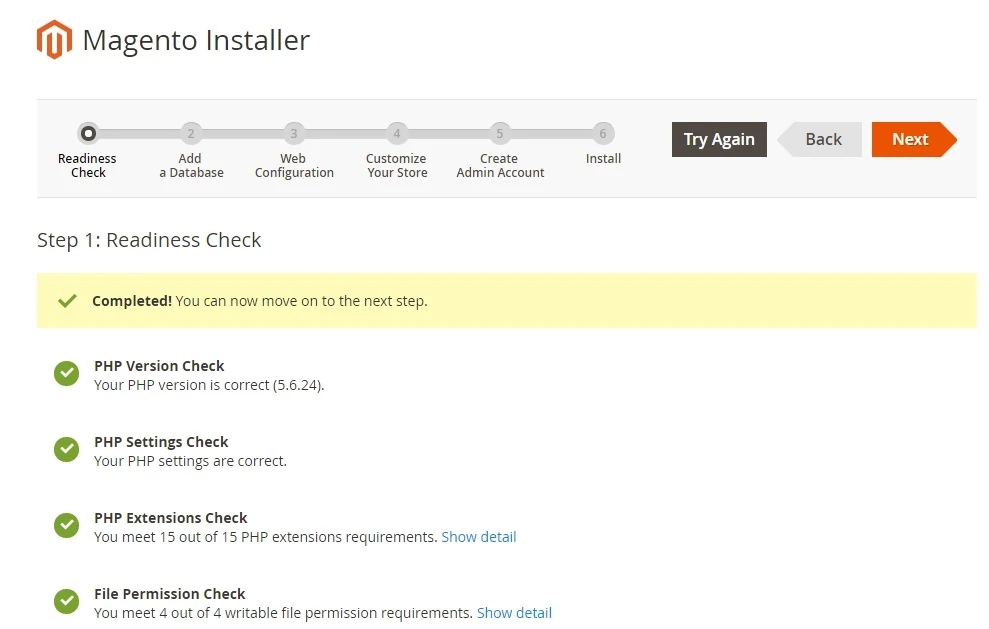Click the Magento logo icon
The height and width of the screenshot is (629, 989).
coord(54,39)
